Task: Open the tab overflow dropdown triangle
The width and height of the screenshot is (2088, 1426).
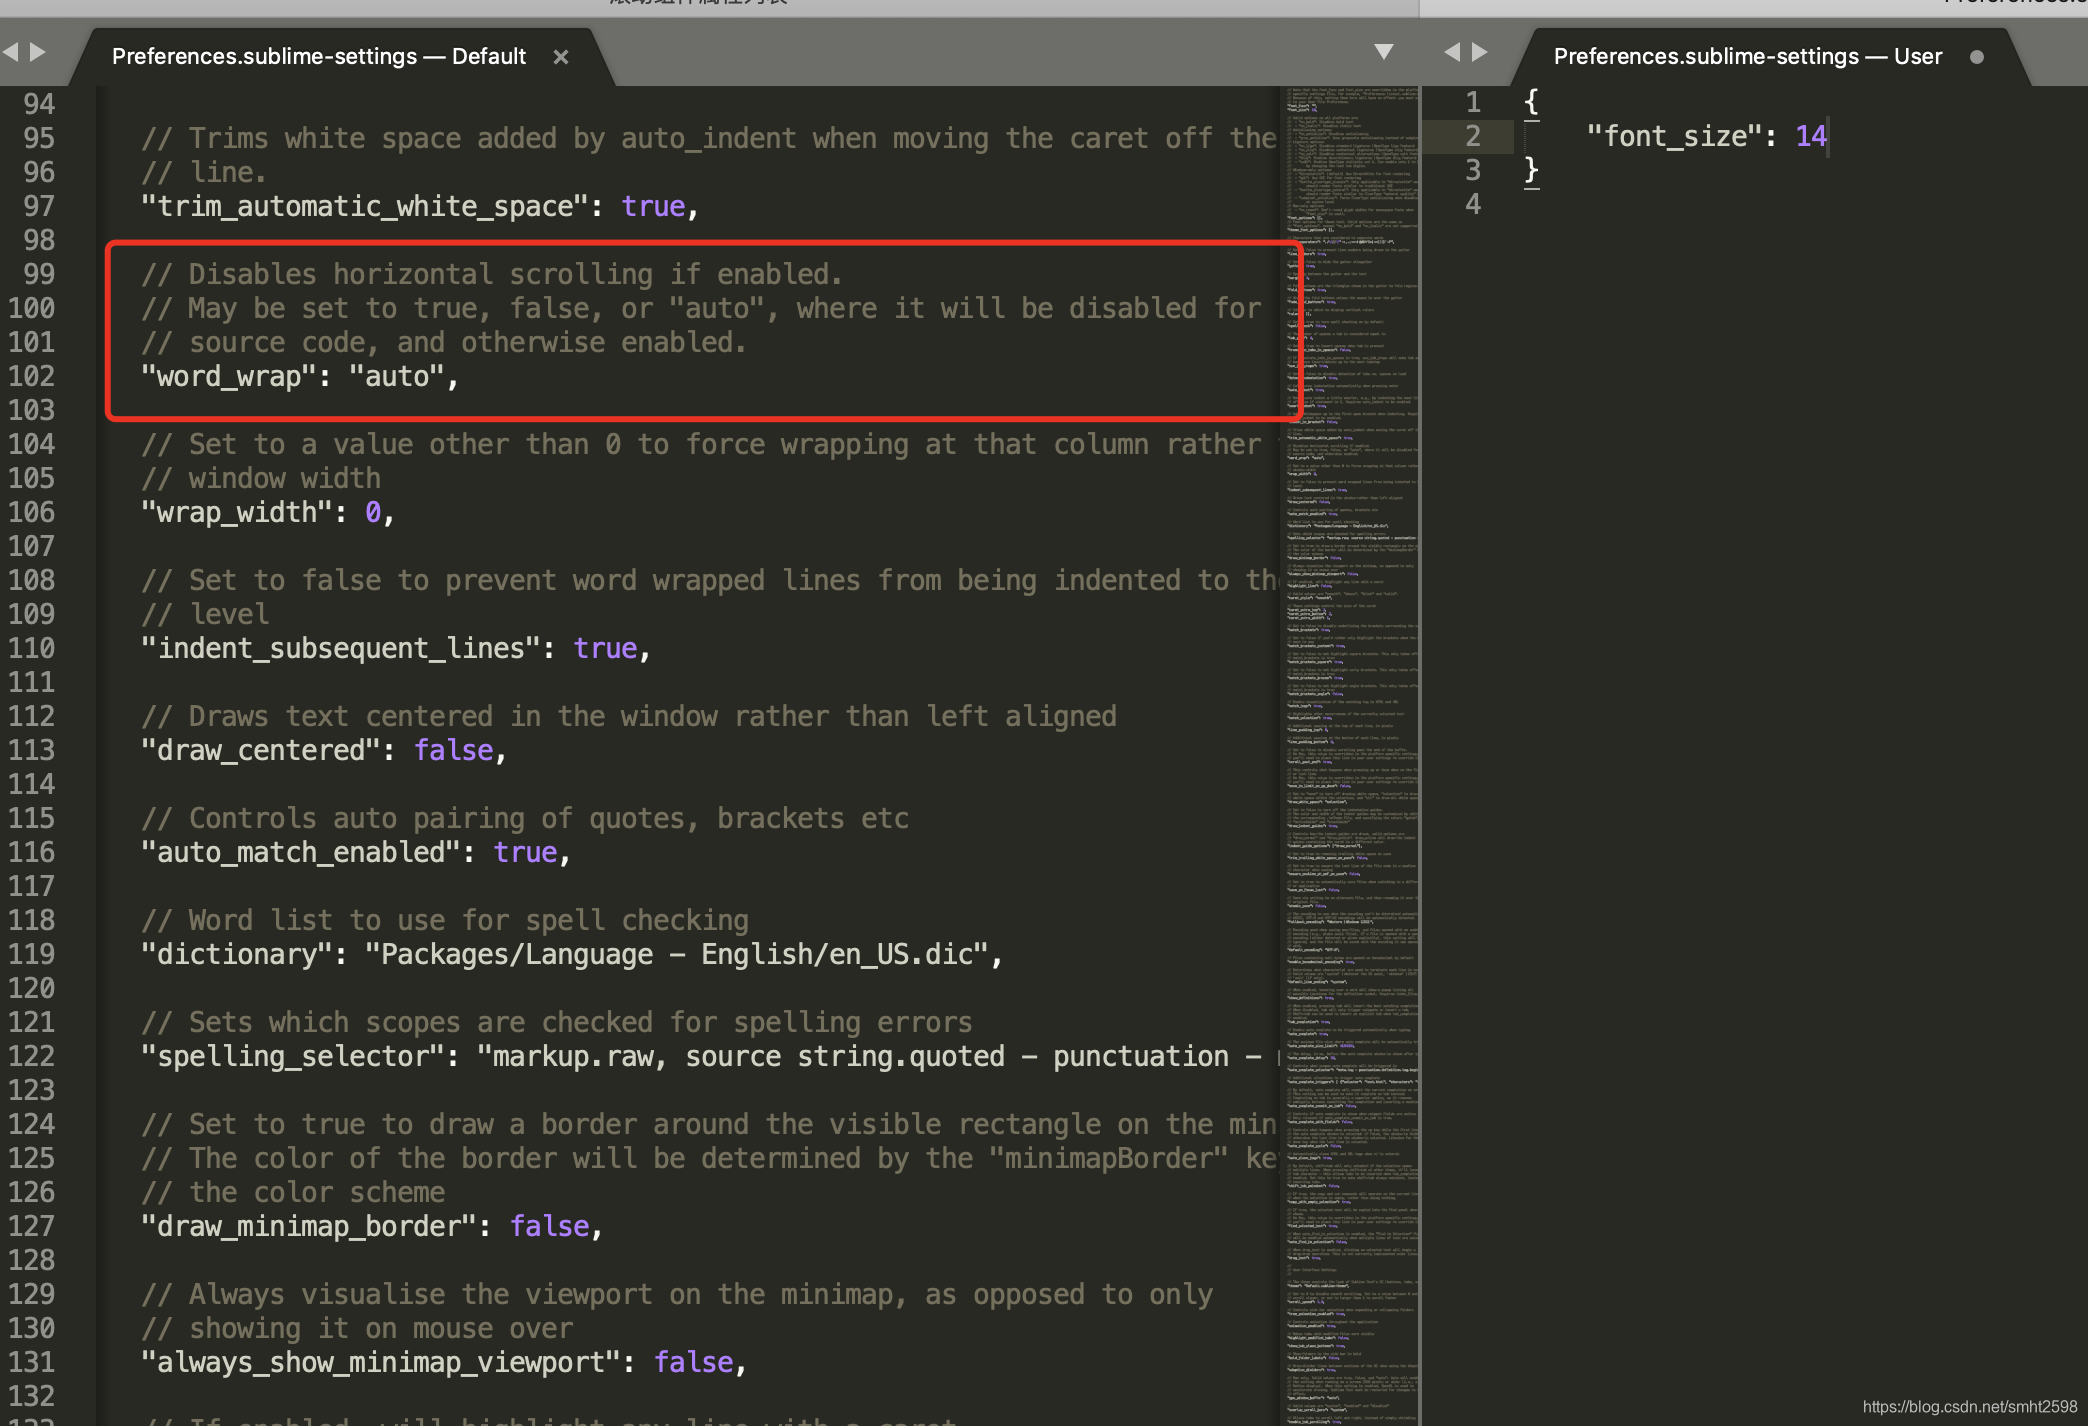Action: tap(1384, 50)
